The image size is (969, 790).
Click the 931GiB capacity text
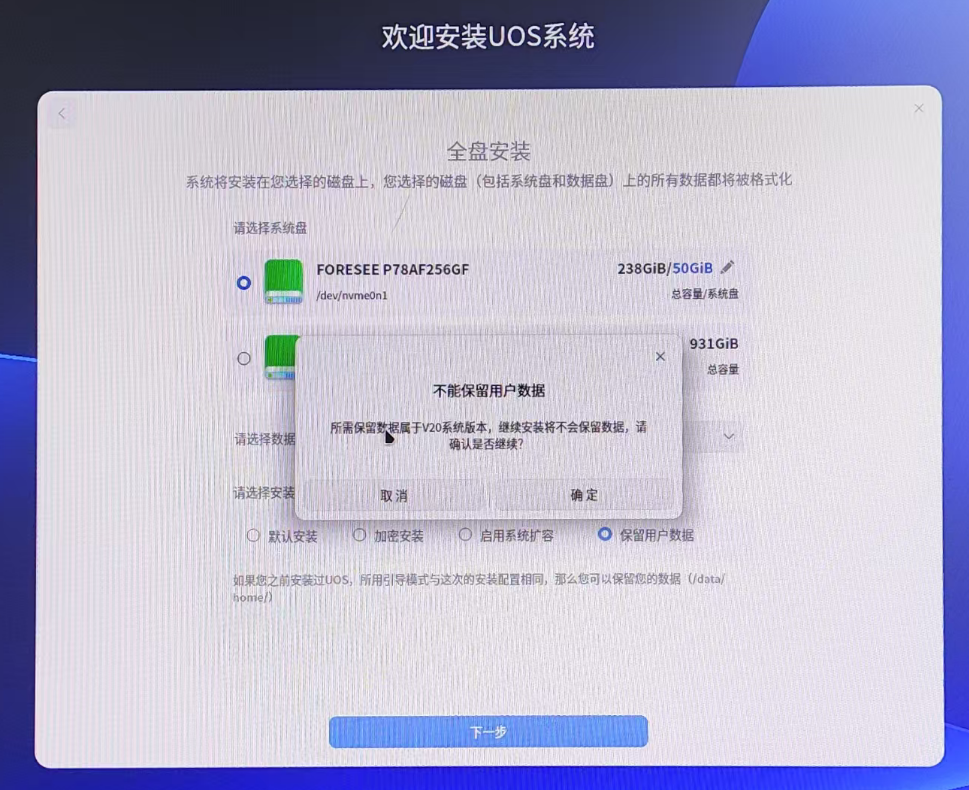point(714,344)
